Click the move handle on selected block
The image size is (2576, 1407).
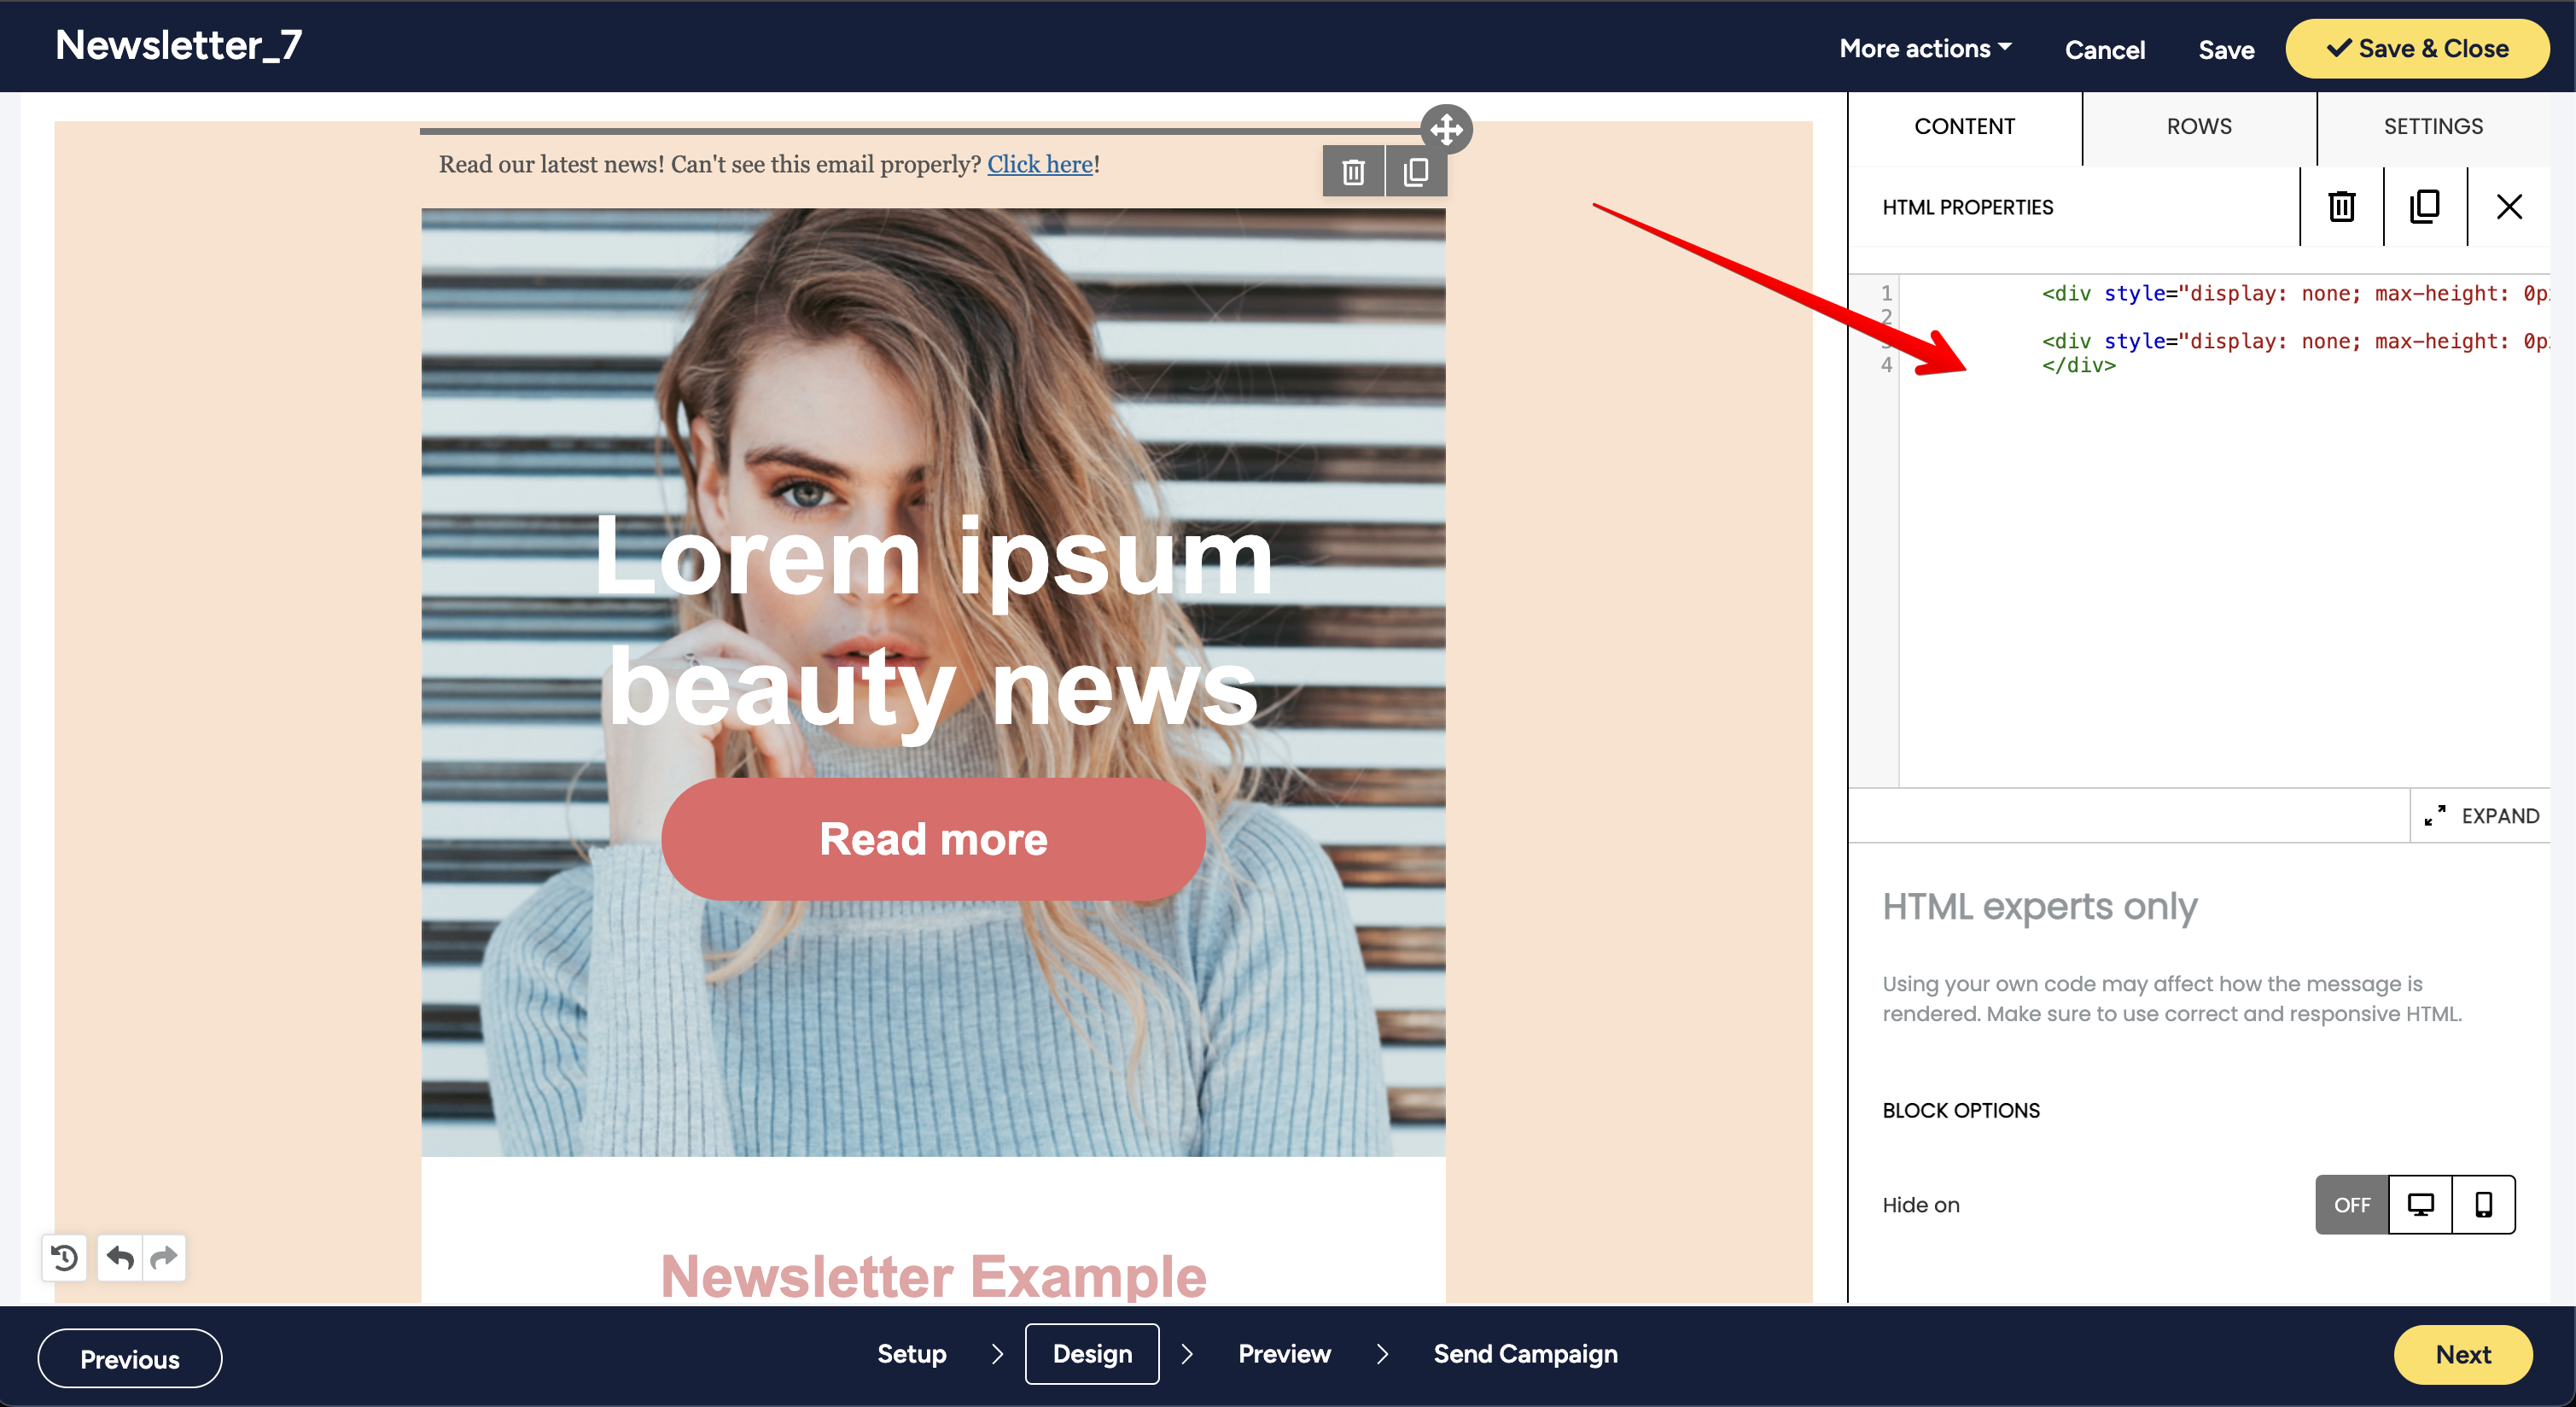[x=1446, y=129]
